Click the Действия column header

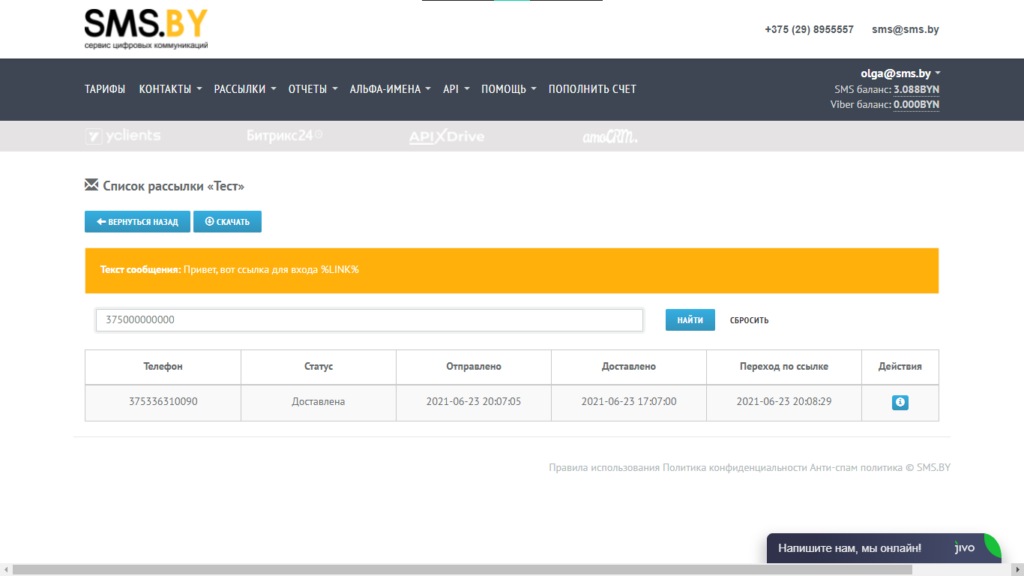pyautogui.click(x=900, y=366)
